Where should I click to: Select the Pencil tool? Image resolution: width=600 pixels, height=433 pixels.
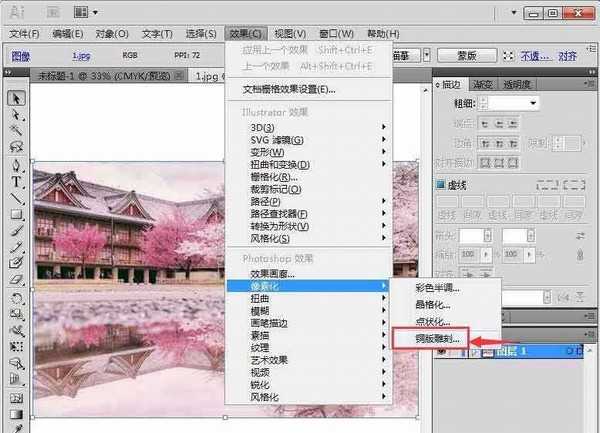16,247
